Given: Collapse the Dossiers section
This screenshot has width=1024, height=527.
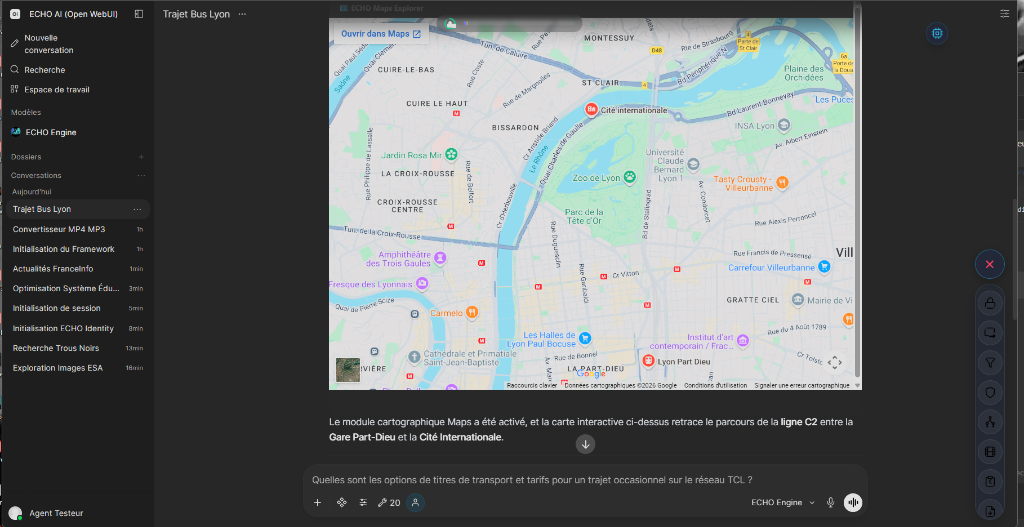Looking at the screenshot, I should [x=26, y=157].
